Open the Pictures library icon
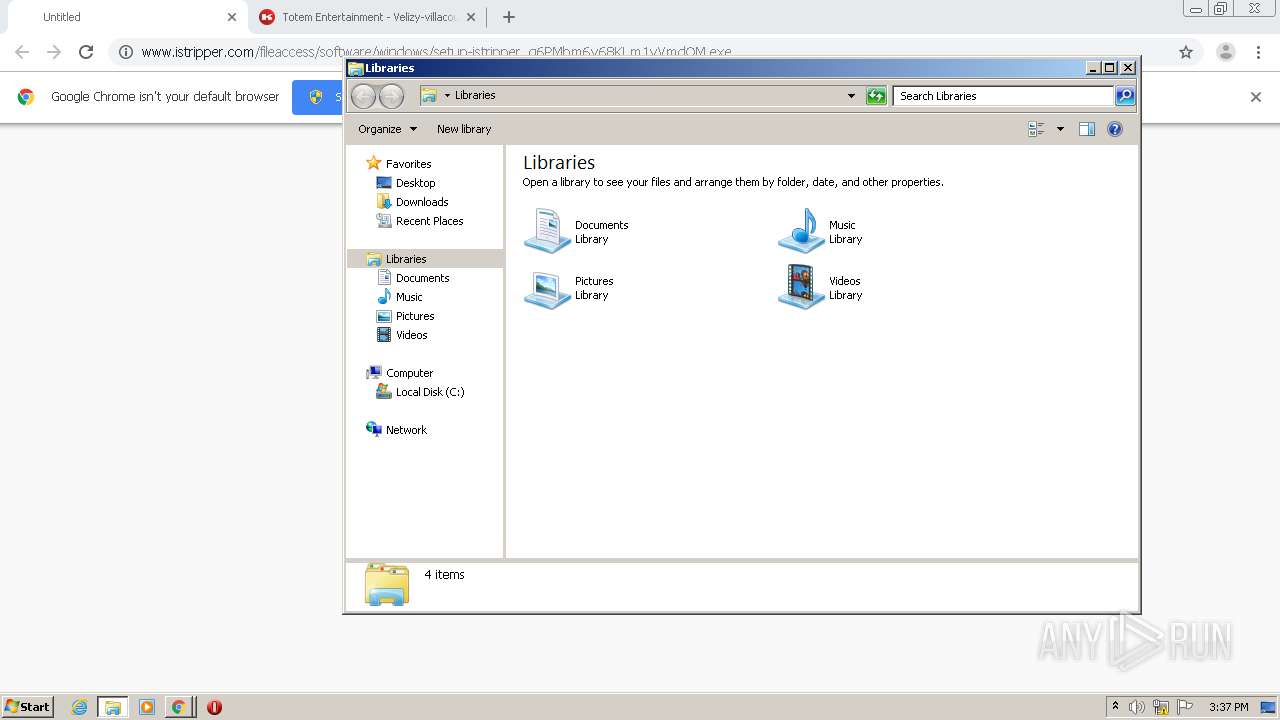Image resolution: width=1280 pixels, height=720 pixels. tap(547, 288)
